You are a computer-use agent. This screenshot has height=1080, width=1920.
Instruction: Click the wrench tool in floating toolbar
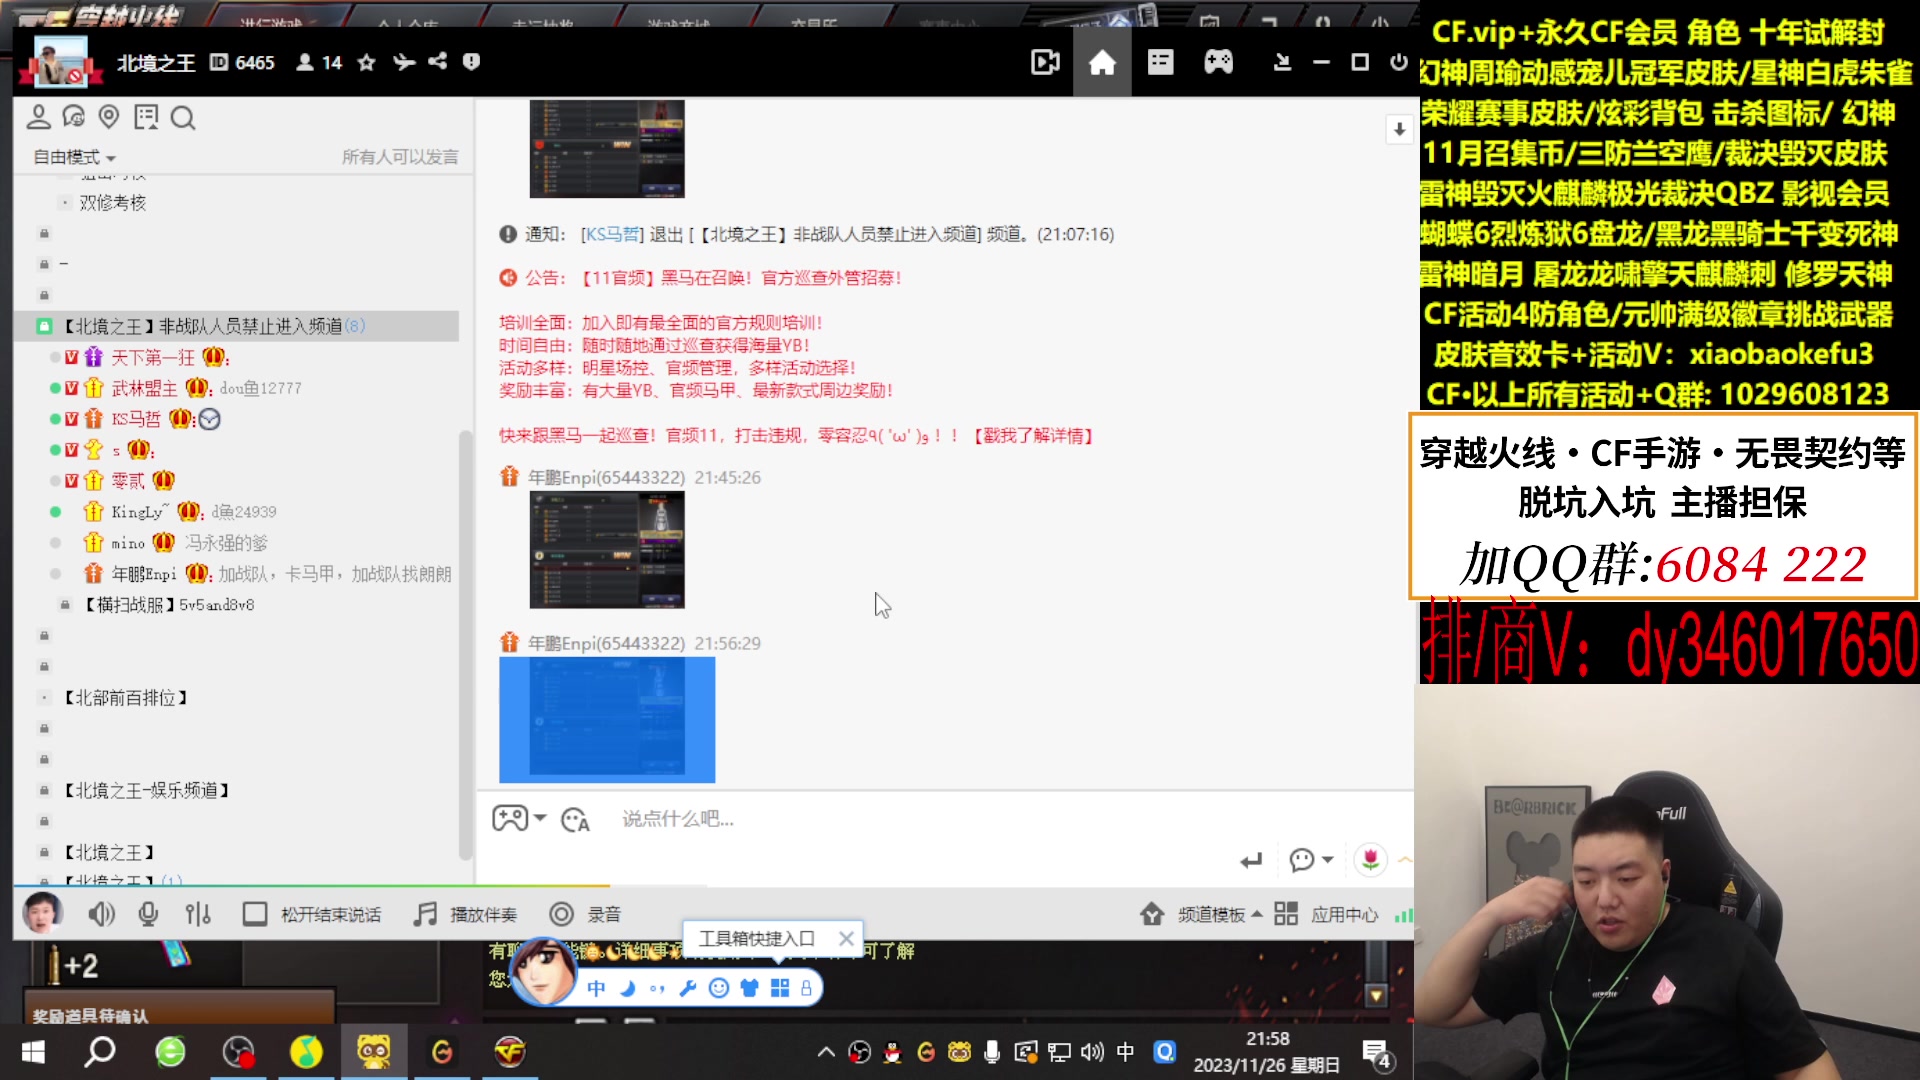coord(687,988)
